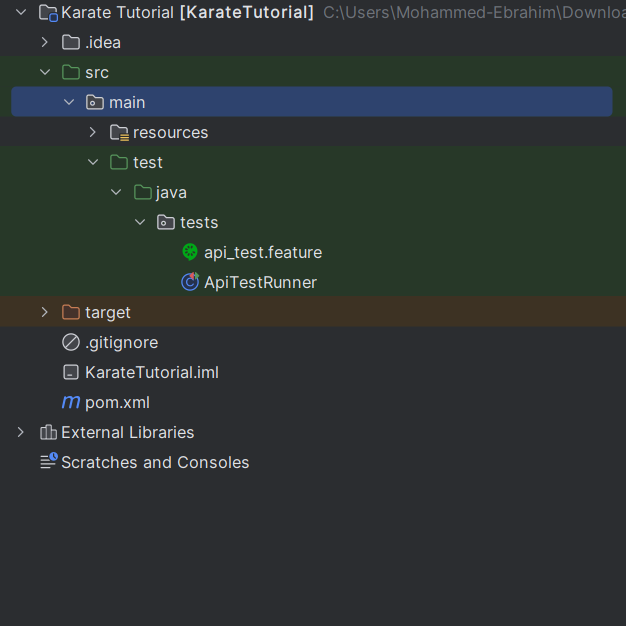This screenshot has height=626, width=626.
Task: Click the External Libraries icon
Action: tap(48, 432)
